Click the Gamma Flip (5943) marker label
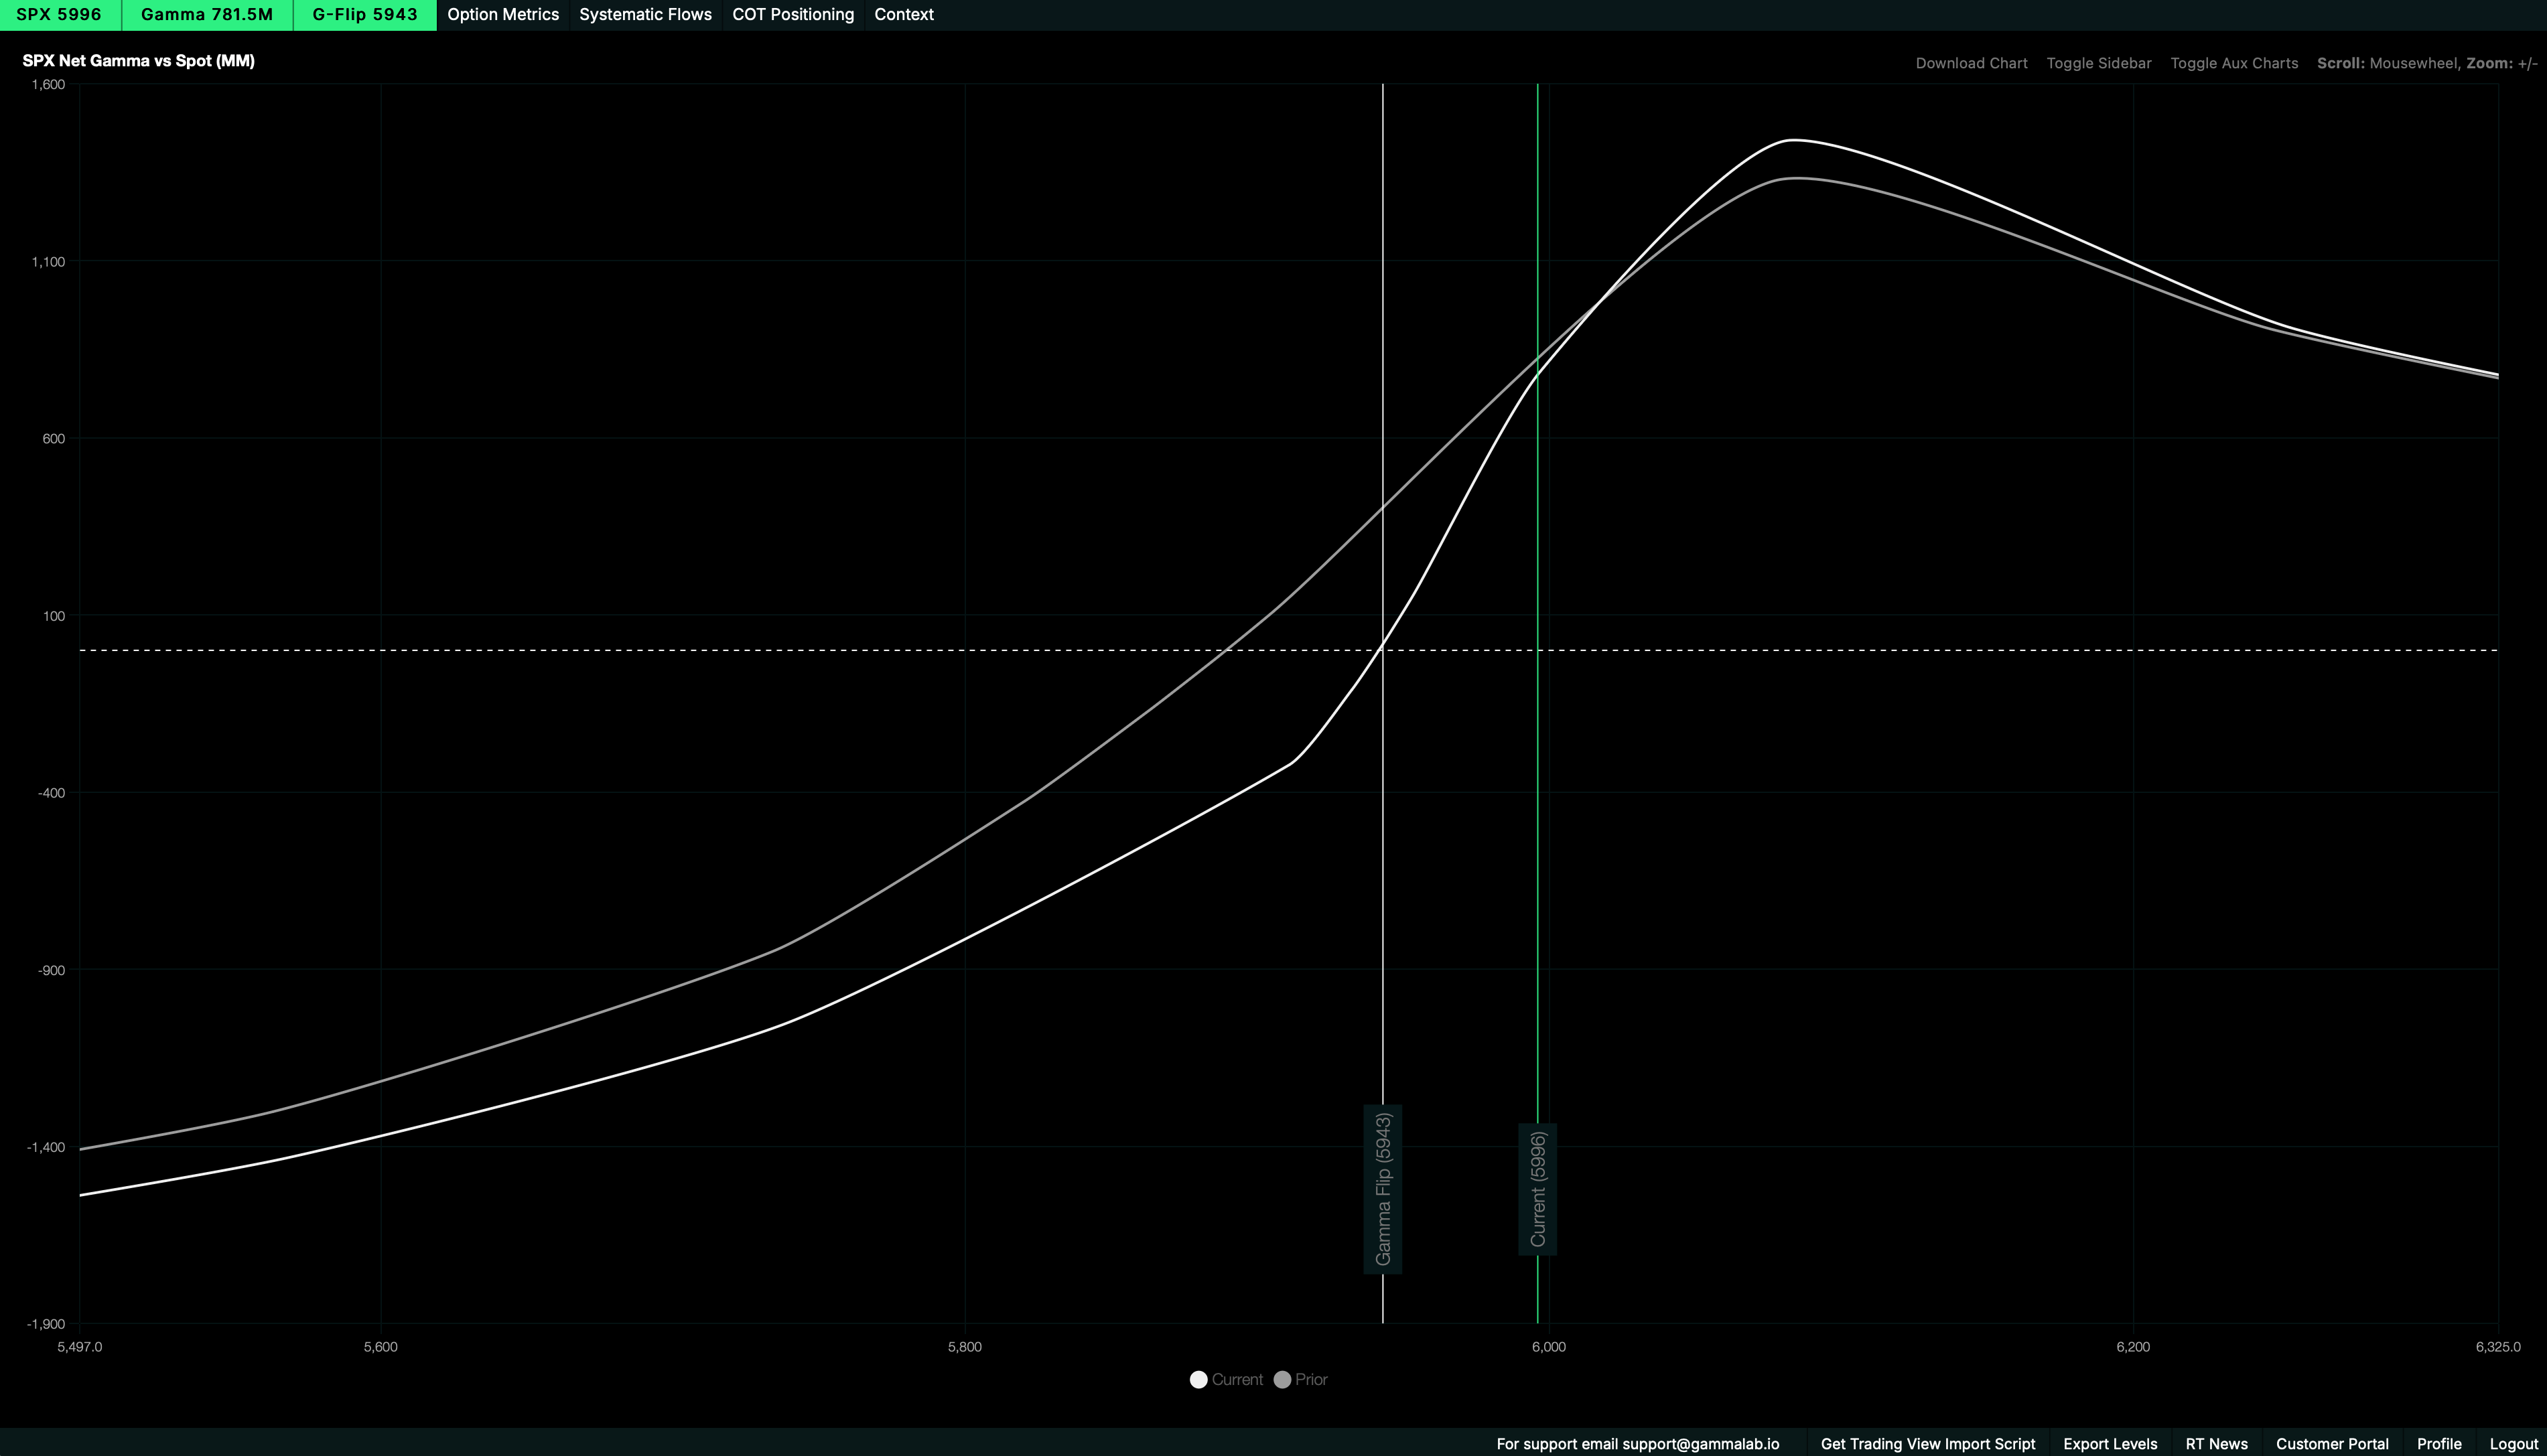 1383,1189
